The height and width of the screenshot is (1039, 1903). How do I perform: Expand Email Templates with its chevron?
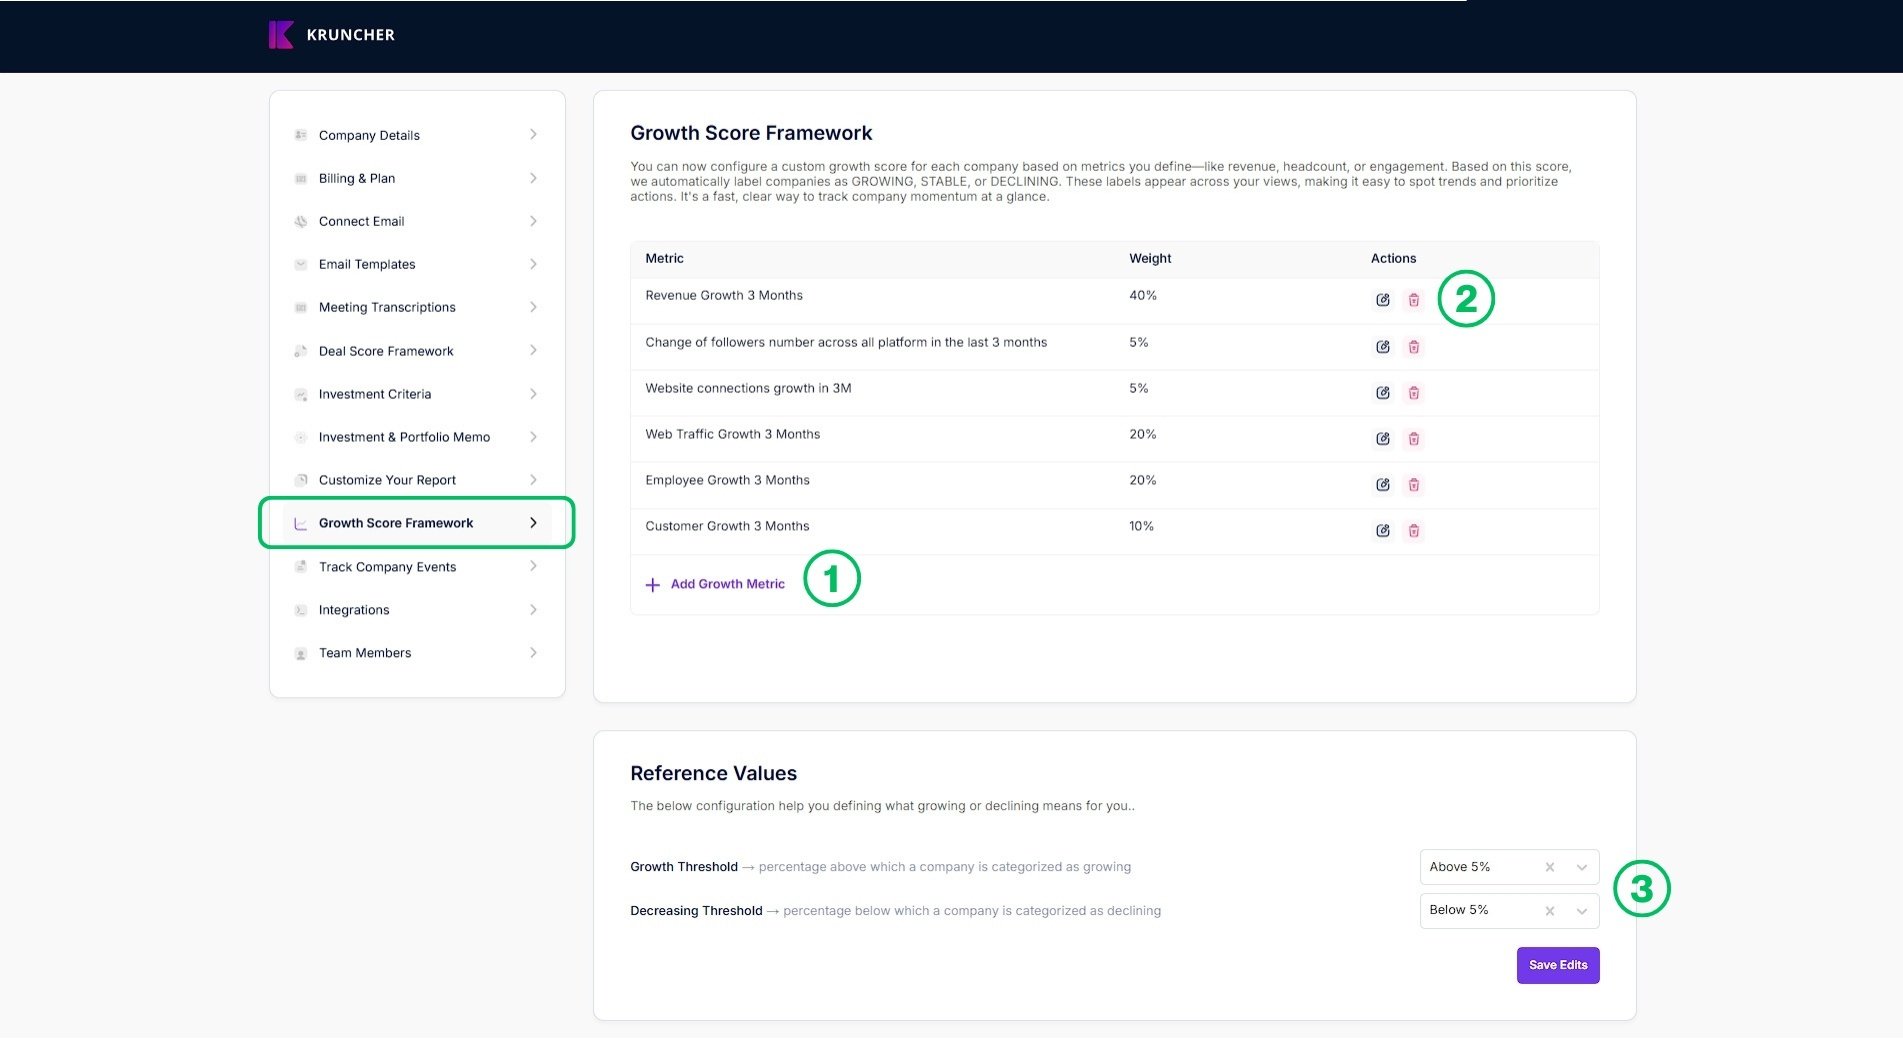(x=533, y=264)
